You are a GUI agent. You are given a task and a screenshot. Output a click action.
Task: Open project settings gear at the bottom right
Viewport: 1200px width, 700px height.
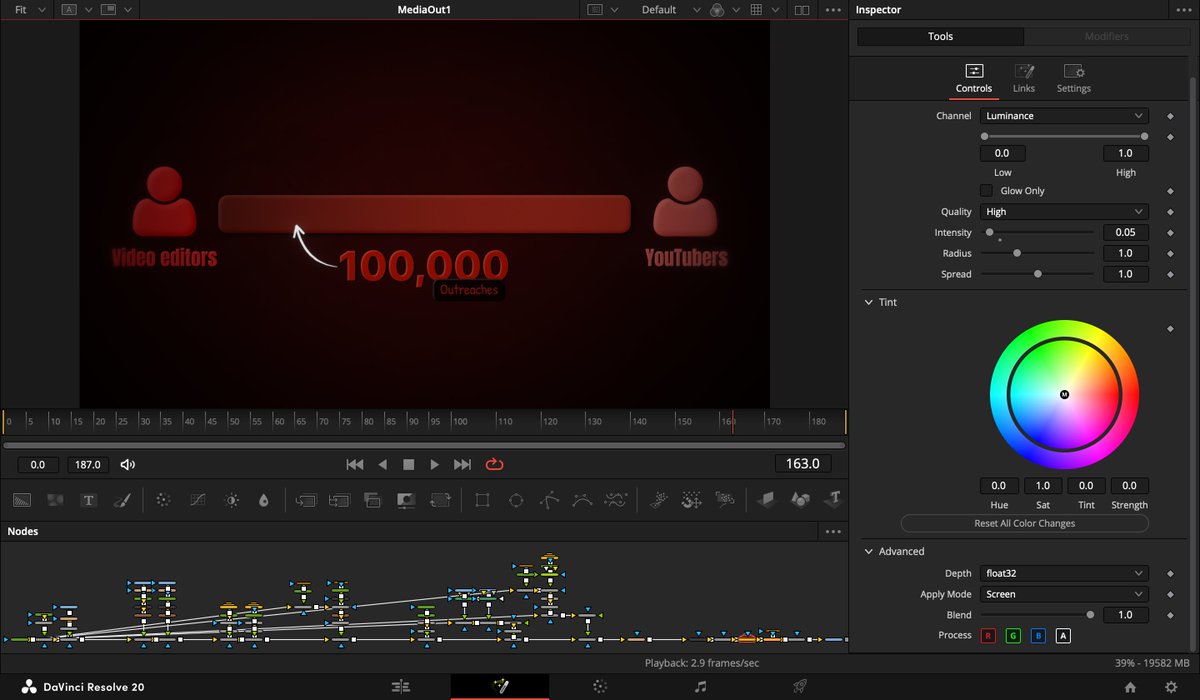point(1171,687)
